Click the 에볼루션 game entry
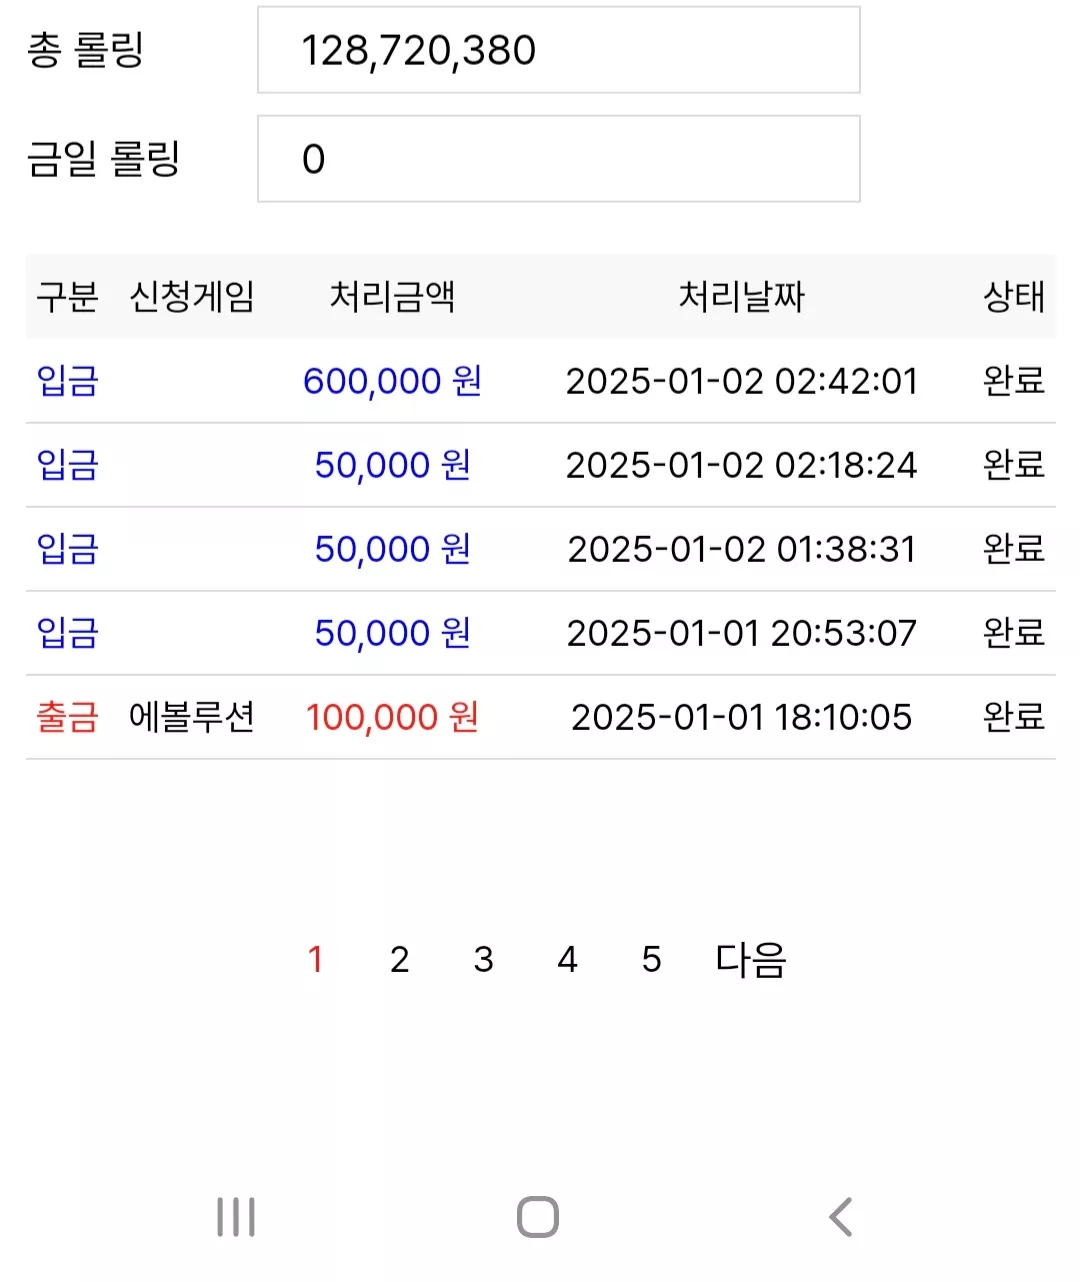Image resolution: width=1080 pixels, height=1282 pixels. [x=192, y=717]
